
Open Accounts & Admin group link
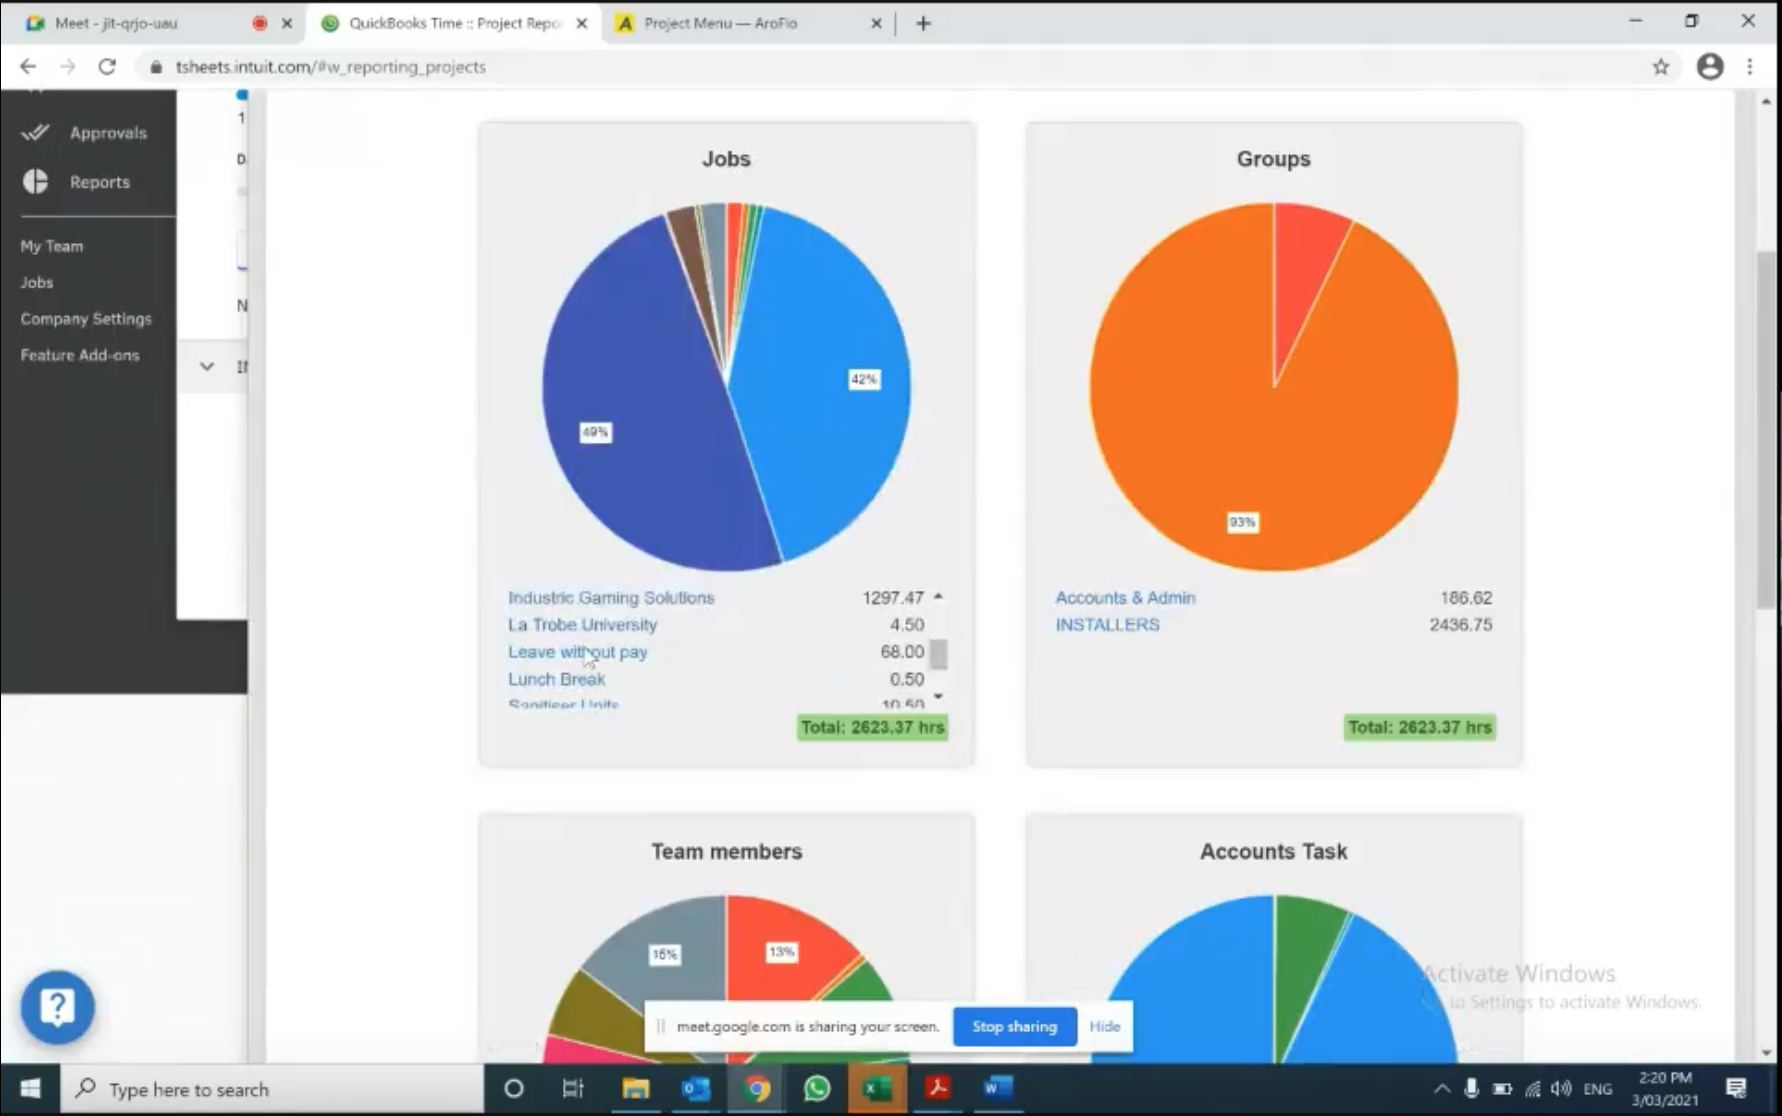tap(1125, 597)
